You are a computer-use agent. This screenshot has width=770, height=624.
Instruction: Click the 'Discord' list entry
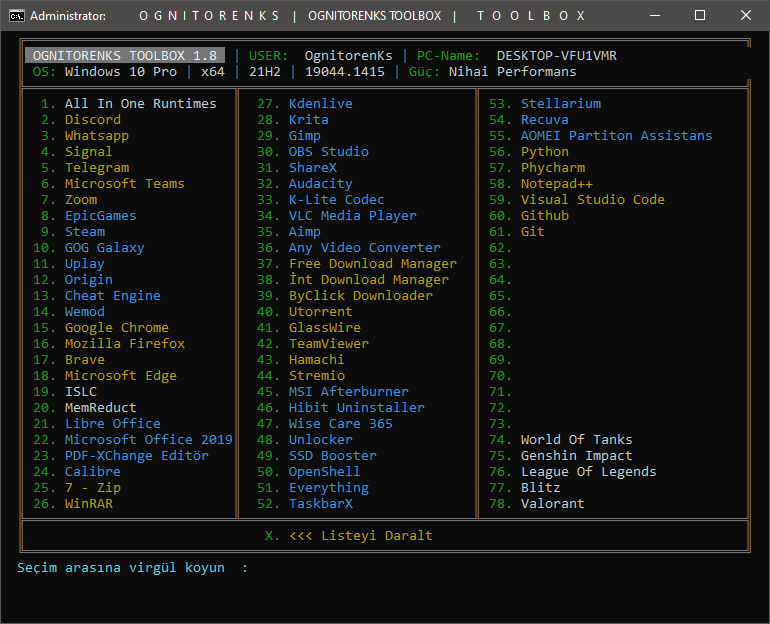point(93,120)
